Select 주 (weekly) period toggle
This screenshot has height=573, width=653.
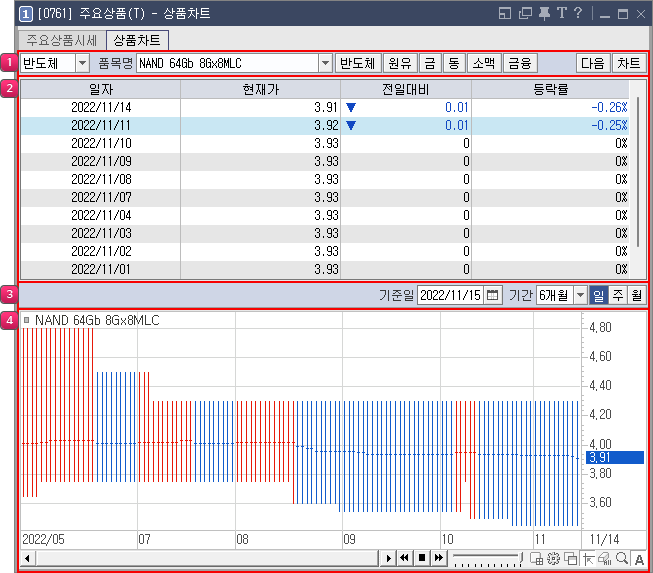[618, 295]
